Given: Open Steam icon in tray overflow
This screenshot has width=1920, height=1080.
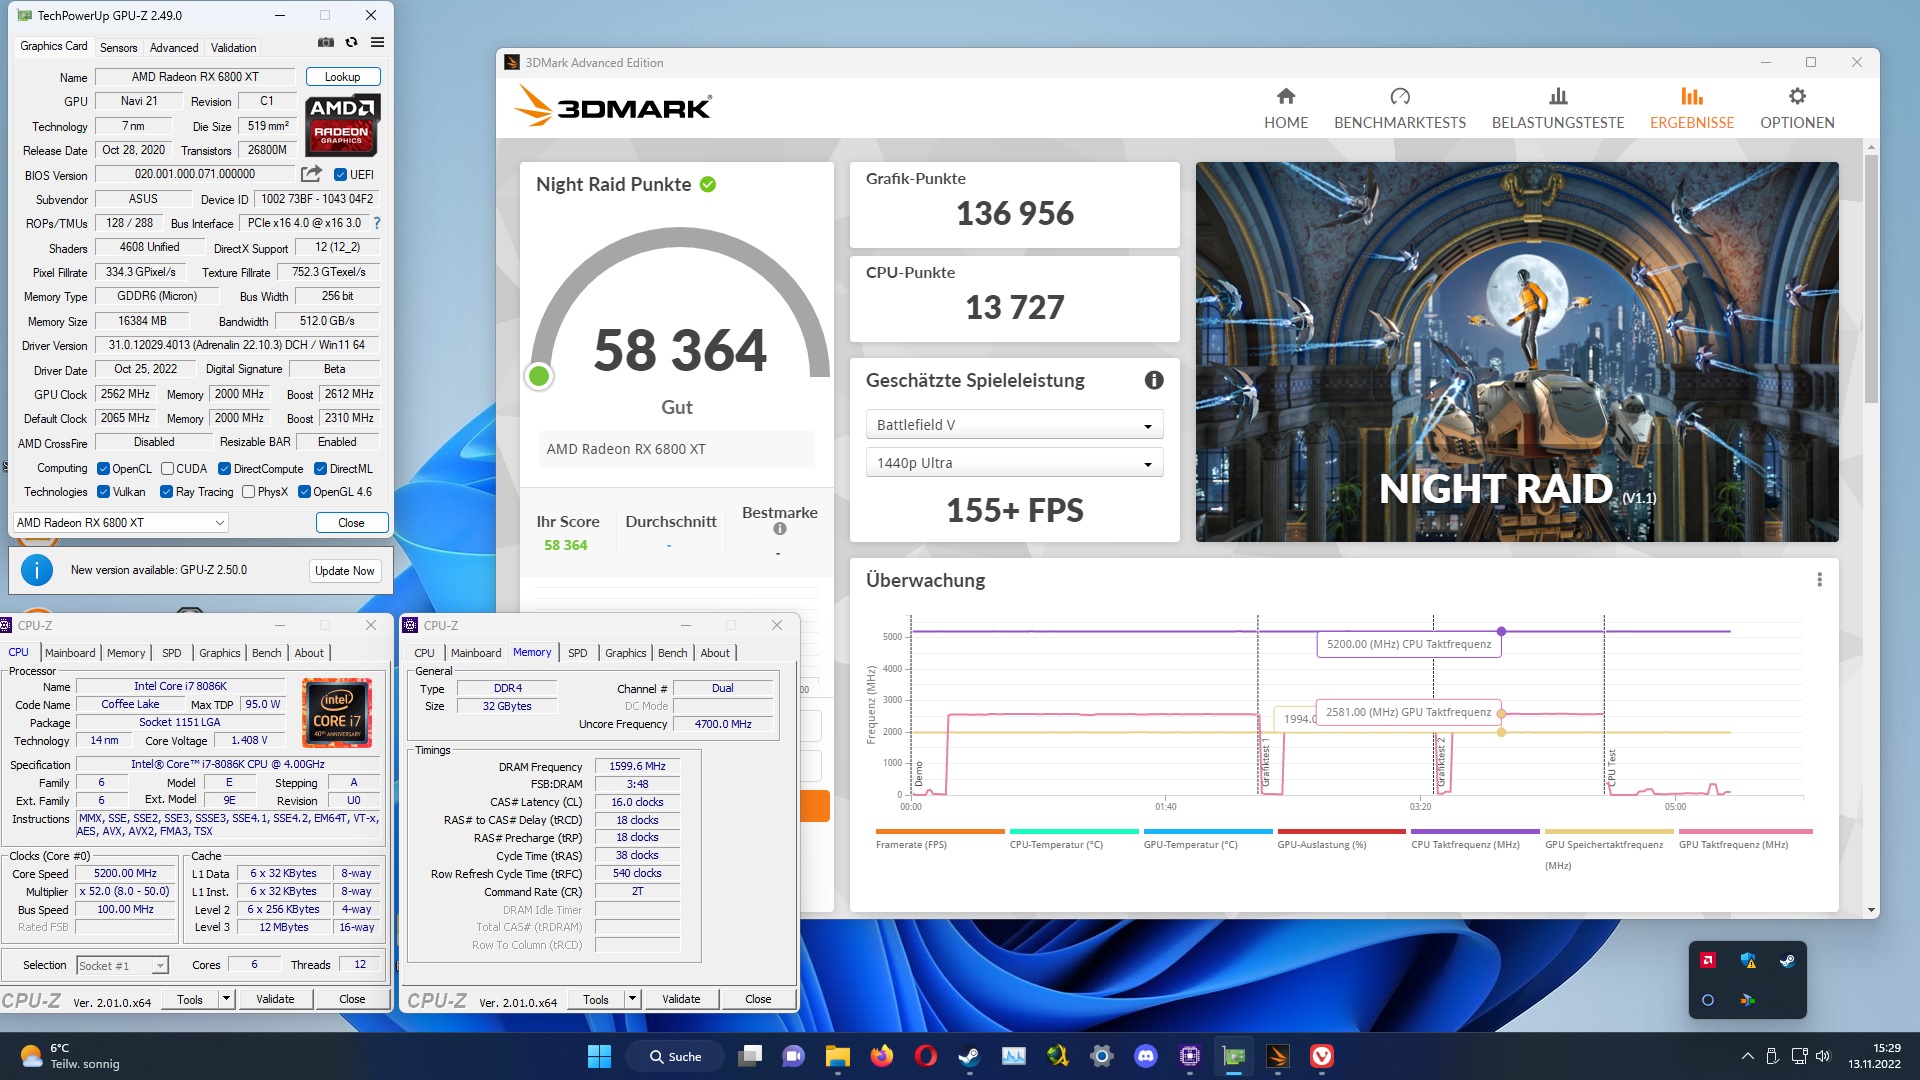Looking at the screenshot, I should pyautogui.click(x=1787, y=960).
